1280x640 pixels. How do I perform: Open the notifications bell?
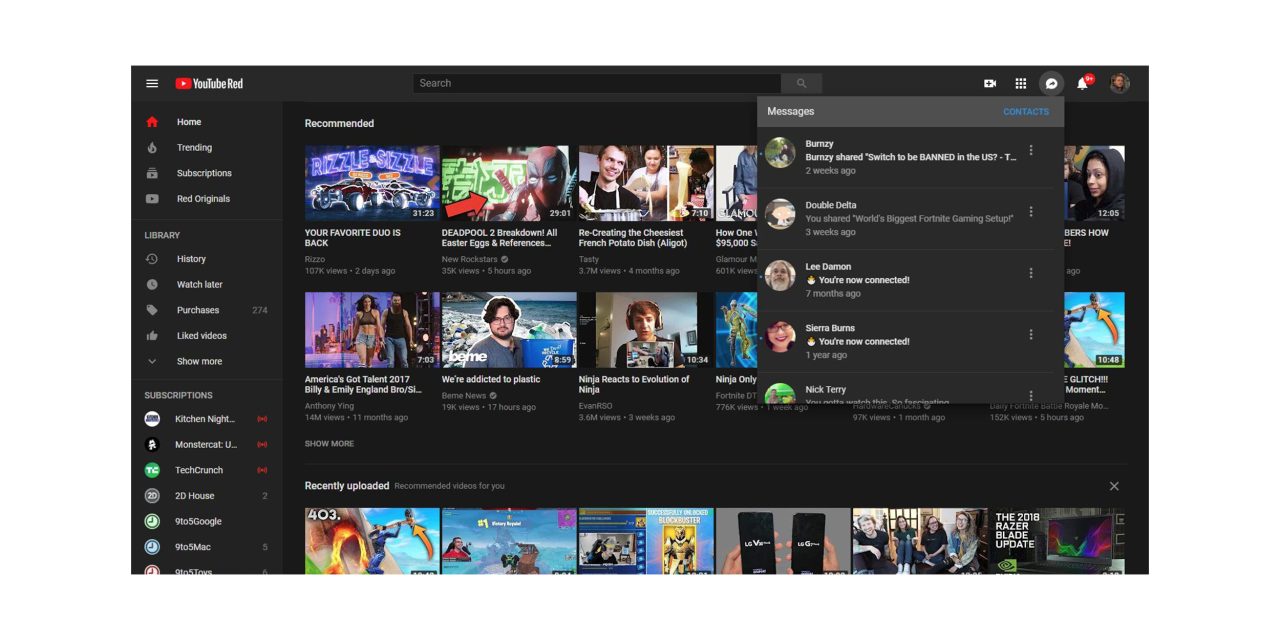click(1082, 84)
